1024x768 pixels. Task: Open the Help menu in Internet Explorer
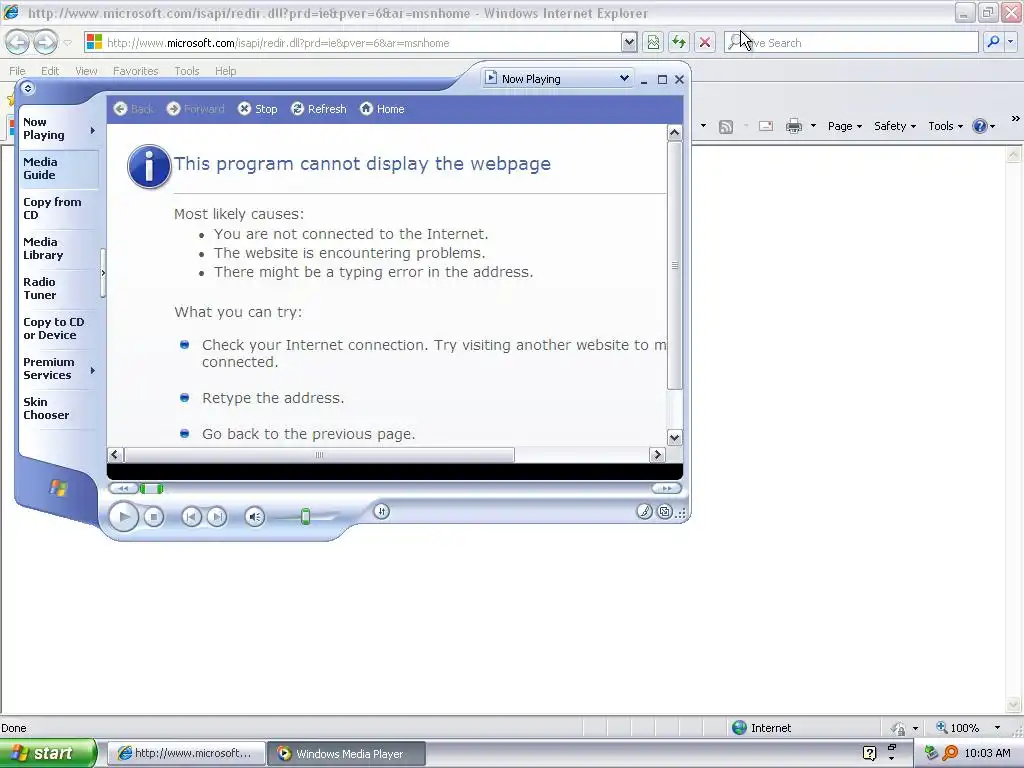[225, 71]
